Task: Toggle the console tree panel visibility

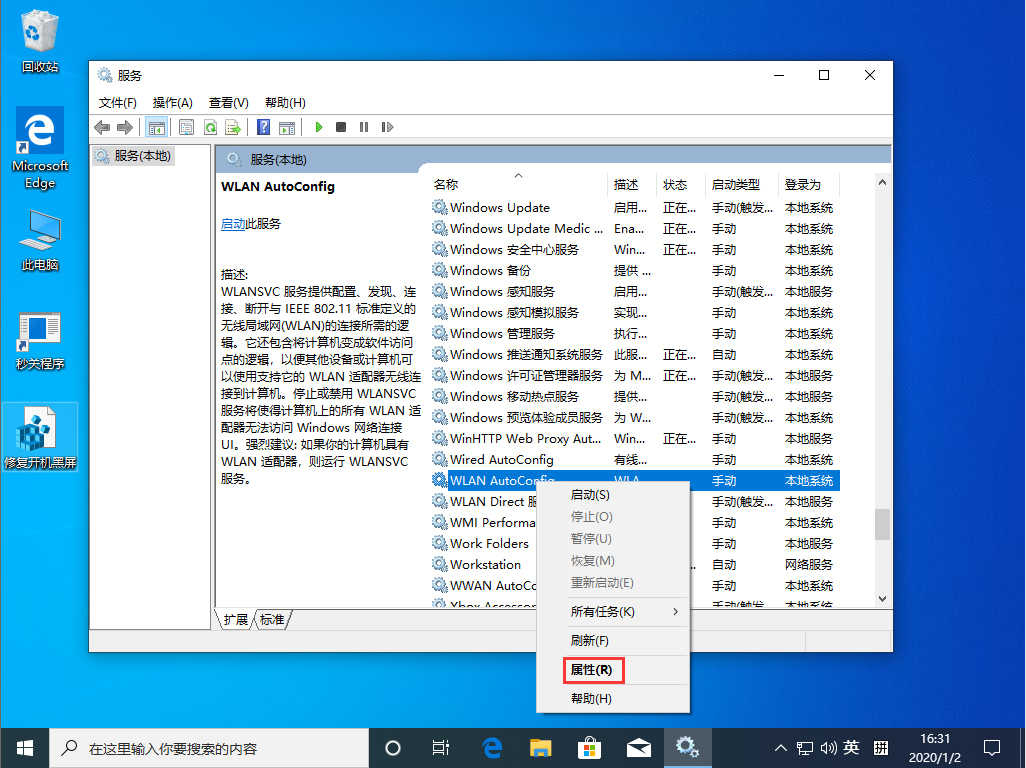Action: tap(157, 127)
